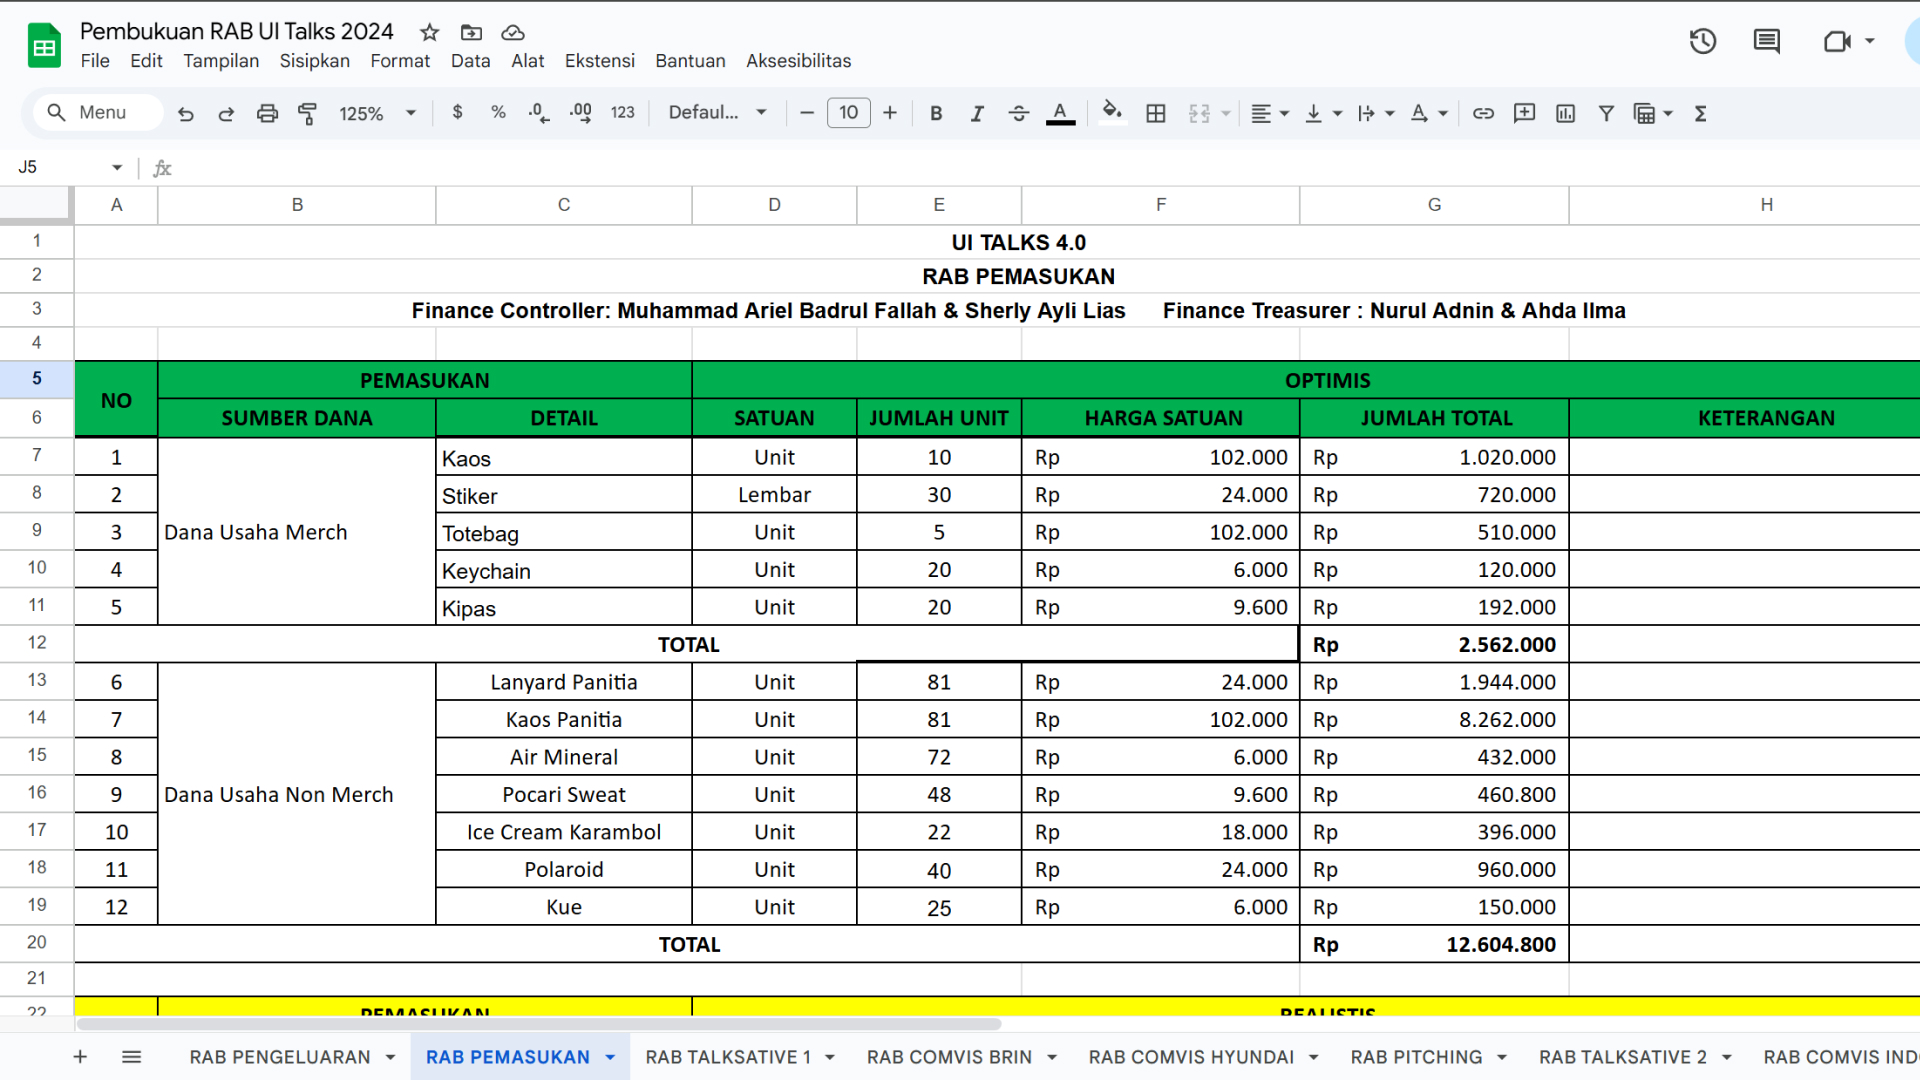Screen dimensions: 1920x1080
Task: Toggle bold formatting
Action: 936,113
